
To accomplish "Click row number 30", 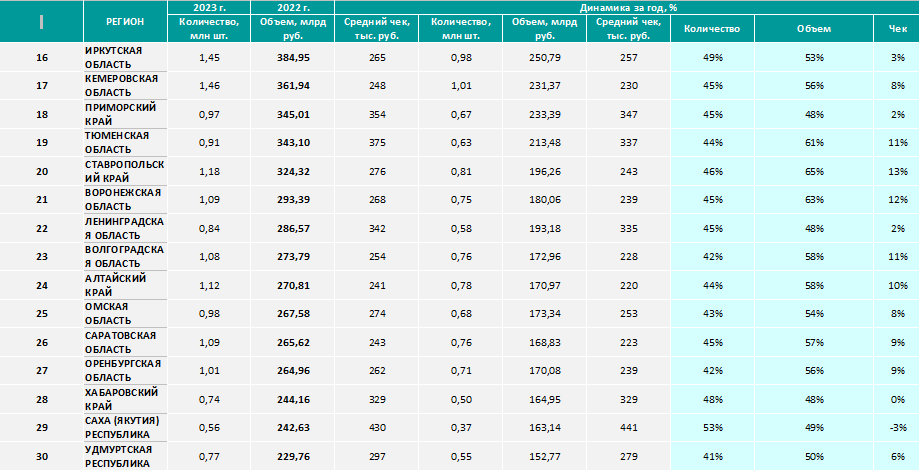I will pos(42,457).
